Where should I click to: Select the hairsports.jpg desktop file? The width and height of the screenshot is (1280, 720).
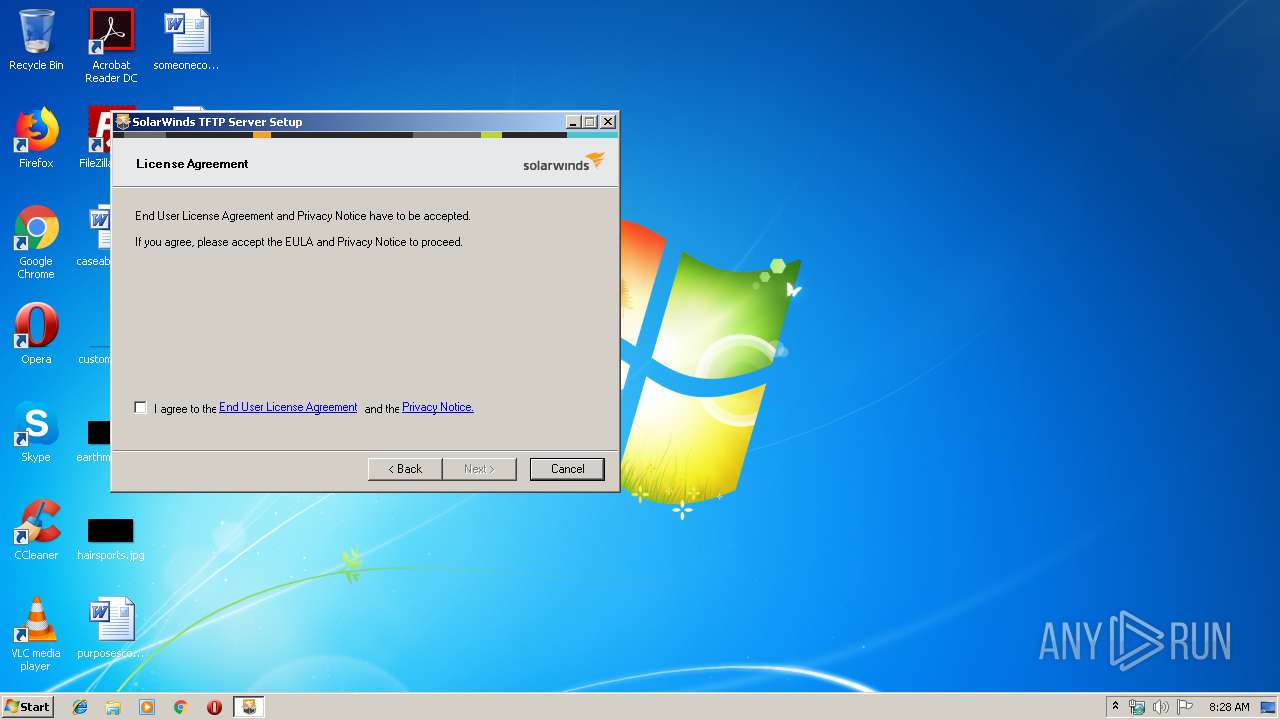point(111,538)
